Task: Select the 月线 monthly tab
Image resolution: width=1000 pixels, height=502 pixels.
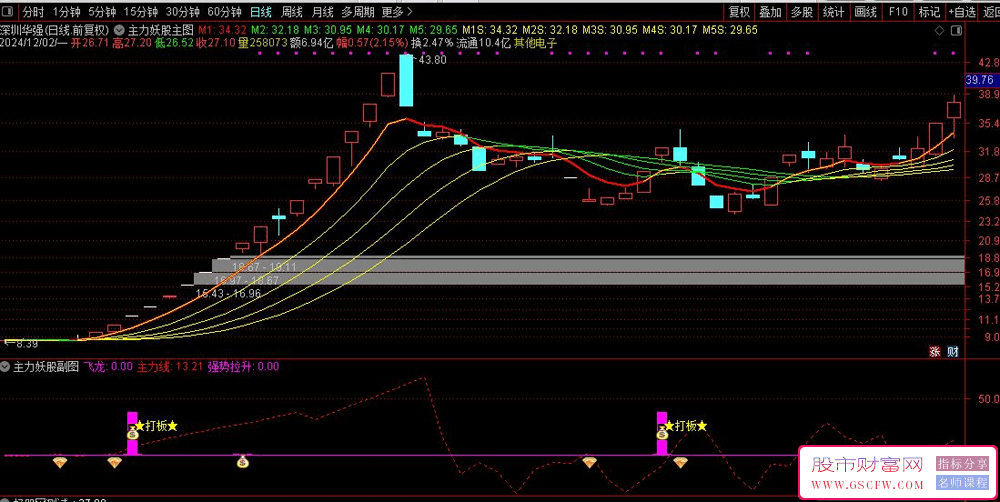Action: (322, 11)
